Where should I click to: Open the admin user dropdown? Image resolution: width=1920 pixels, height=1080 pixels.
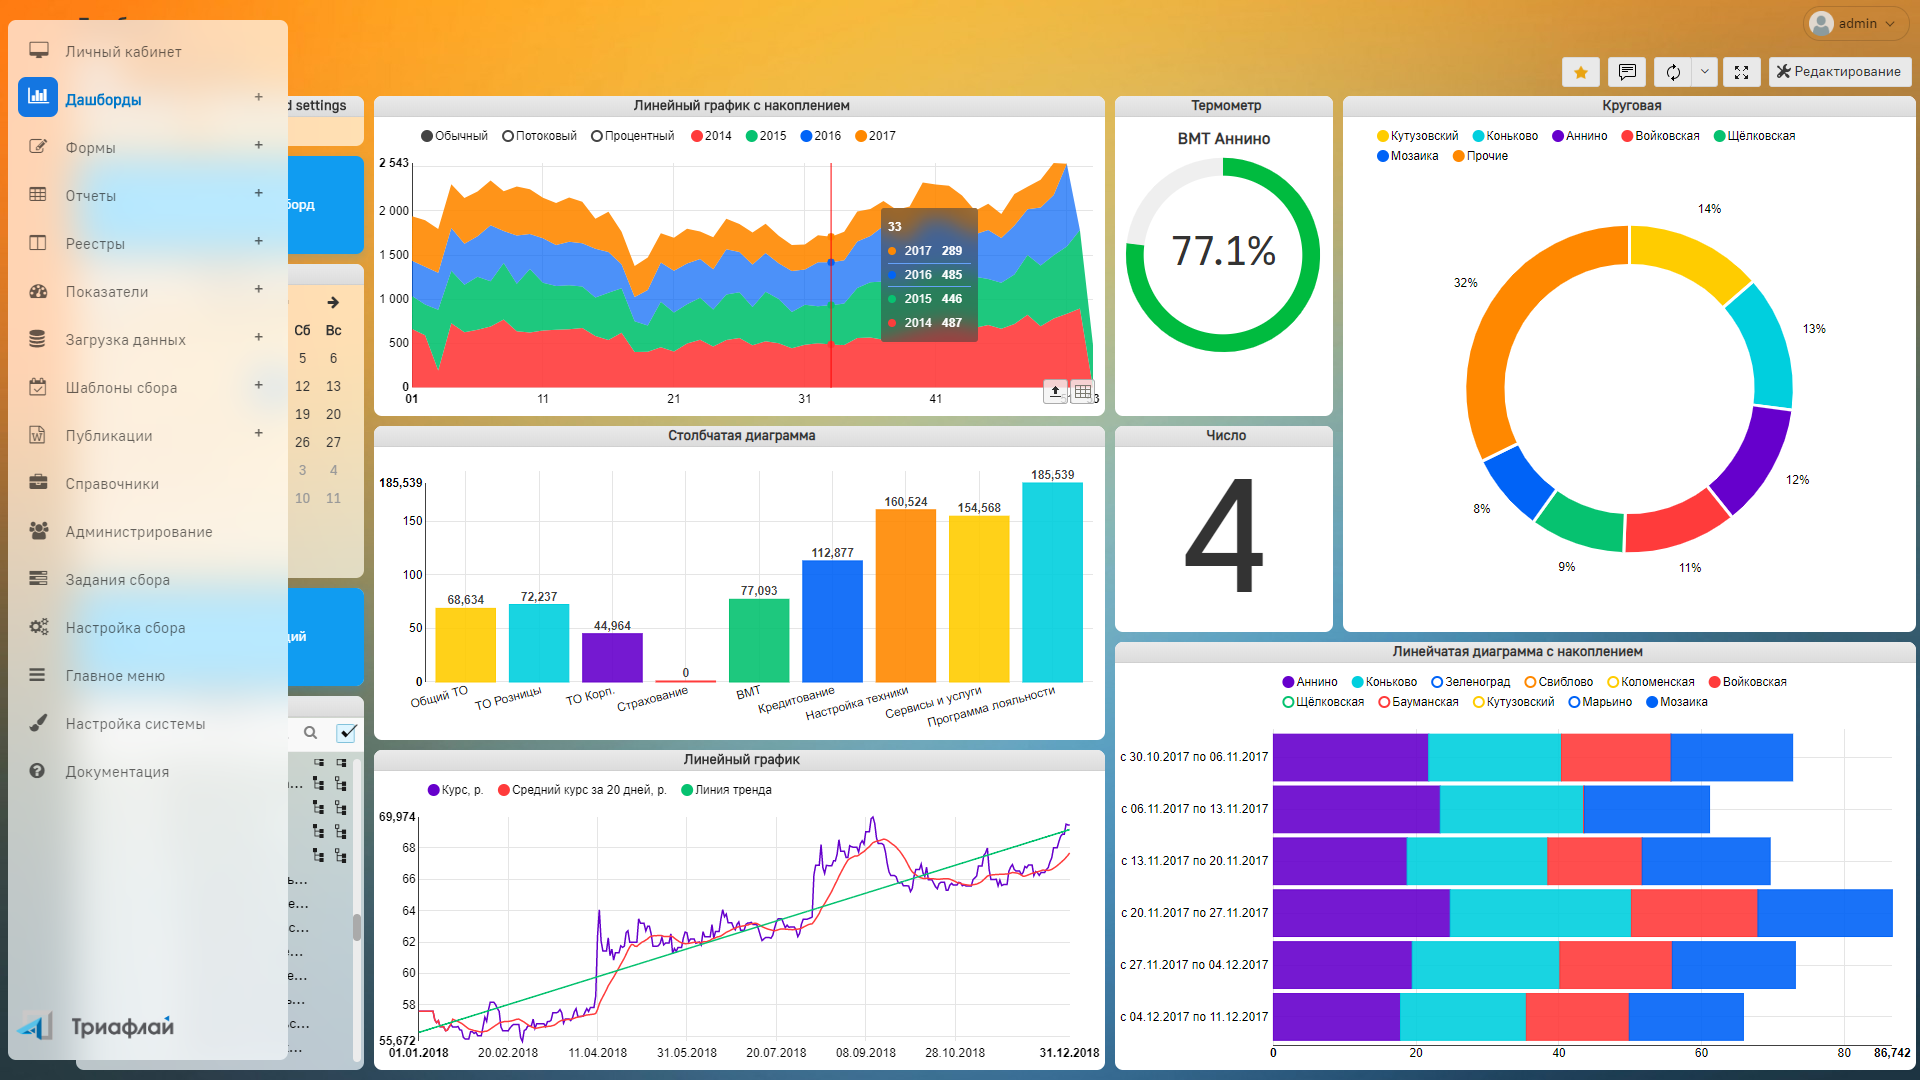click(1856, 24)
